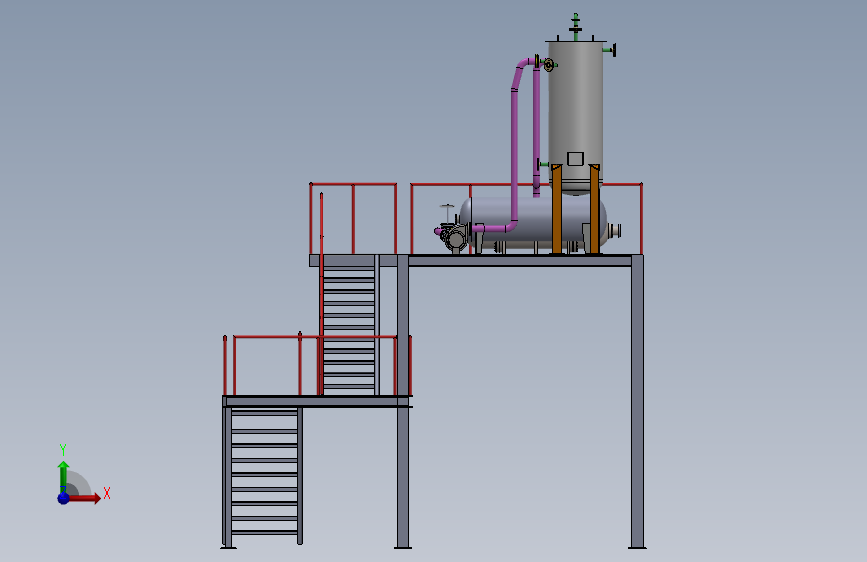Select the right gray platform support column
The image size is (867, 562).
tap(638, 401)
